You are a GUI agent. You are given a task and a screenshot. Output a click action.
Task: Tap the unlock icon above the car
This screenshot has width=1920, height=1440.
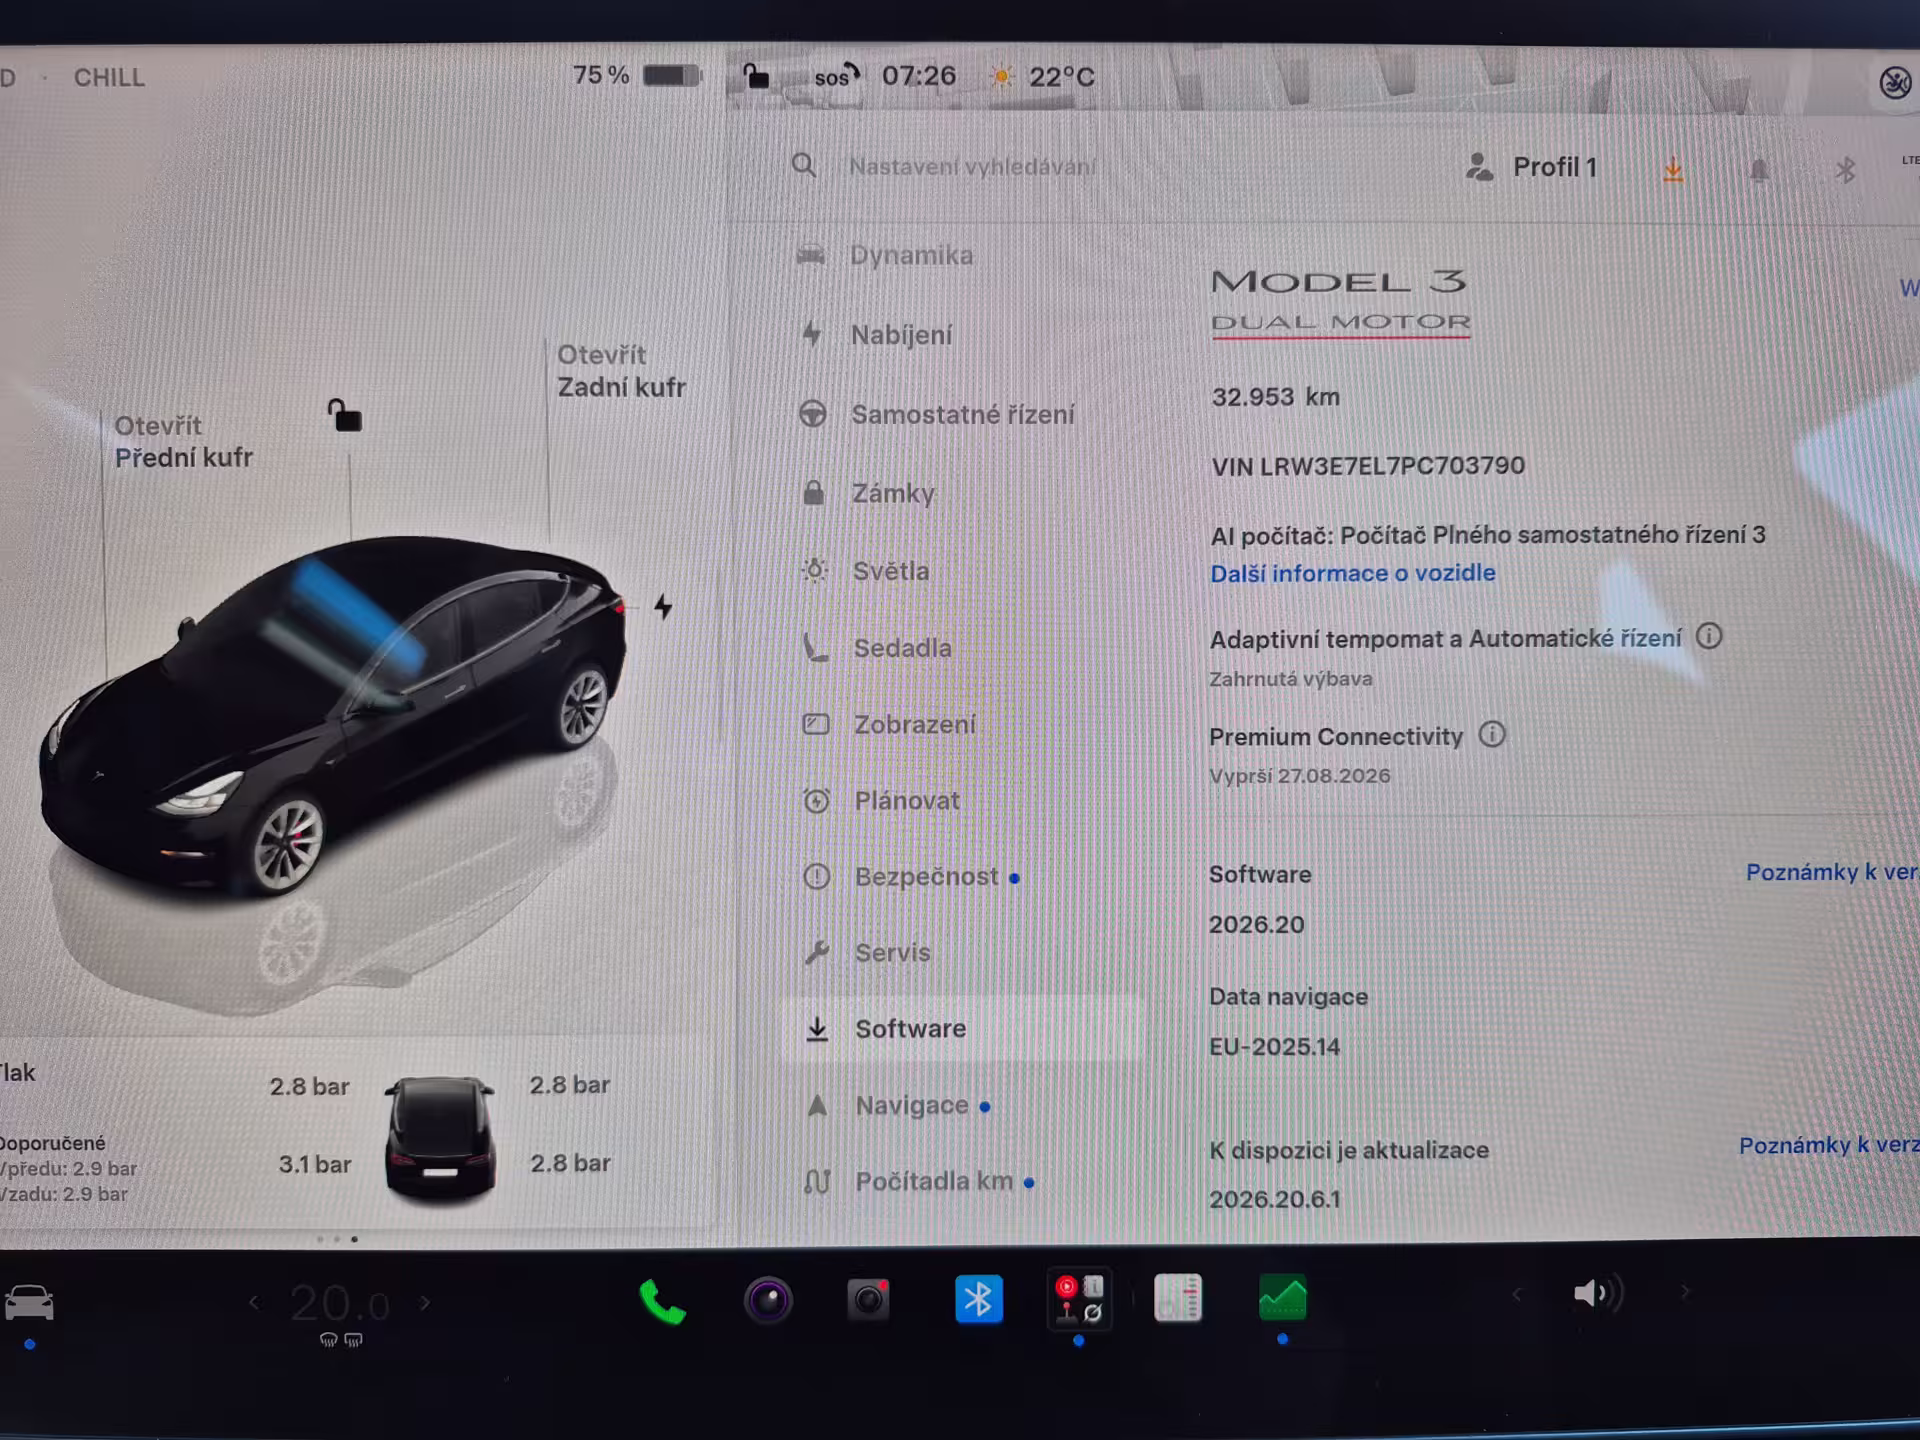coord(345,415)
